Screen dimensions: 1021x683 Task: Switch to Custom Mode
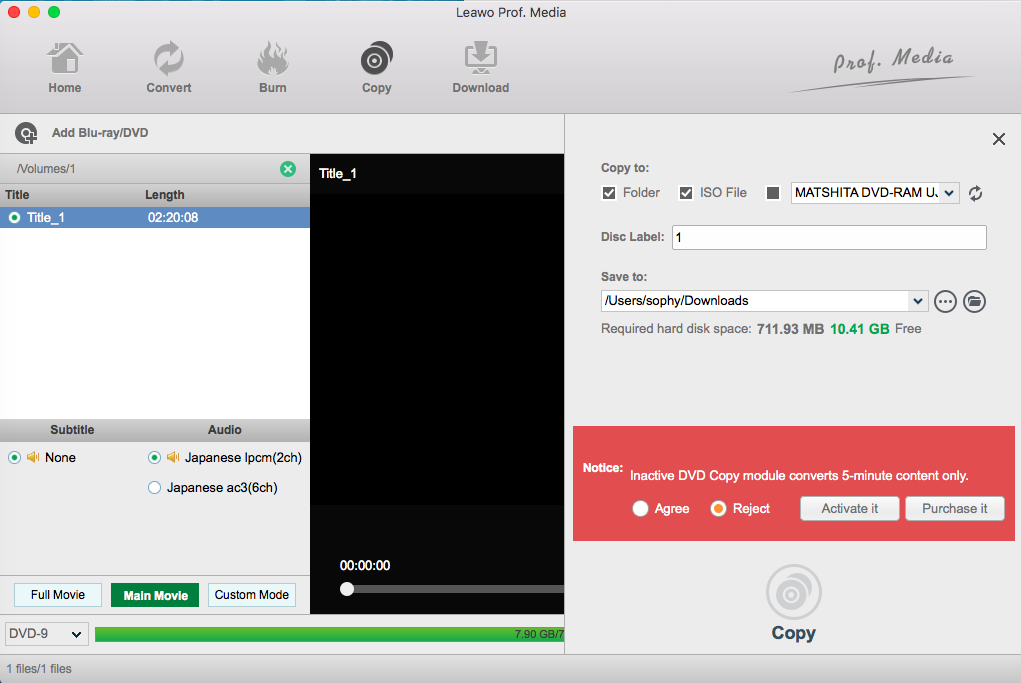click(251, 595)
